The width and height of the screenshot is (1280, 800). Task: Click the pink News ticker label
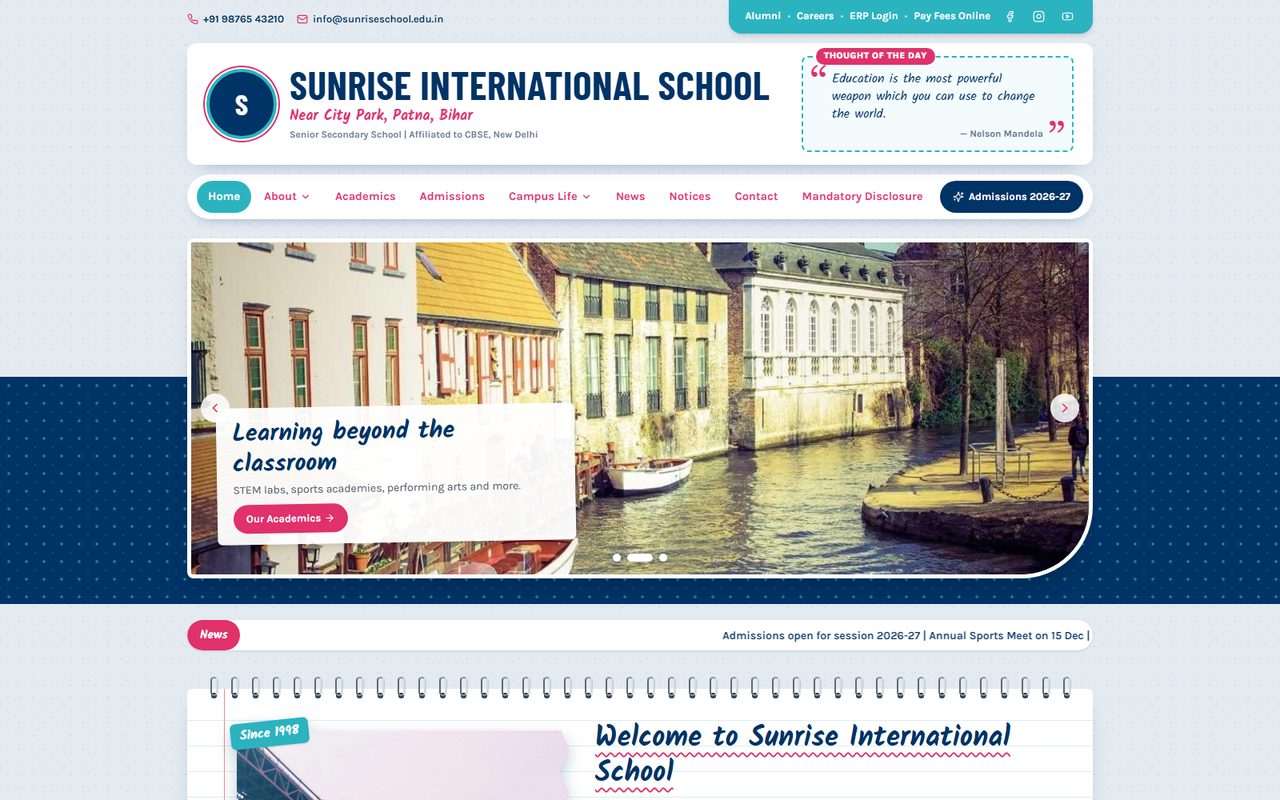[x=213, y=635]
